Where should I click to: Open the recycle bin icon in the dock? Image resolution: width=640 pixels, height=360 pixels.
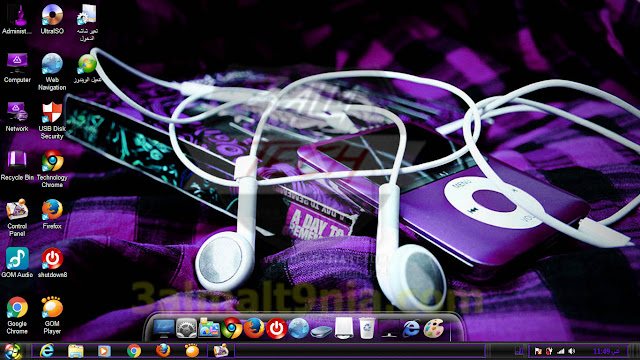[367, 328]
